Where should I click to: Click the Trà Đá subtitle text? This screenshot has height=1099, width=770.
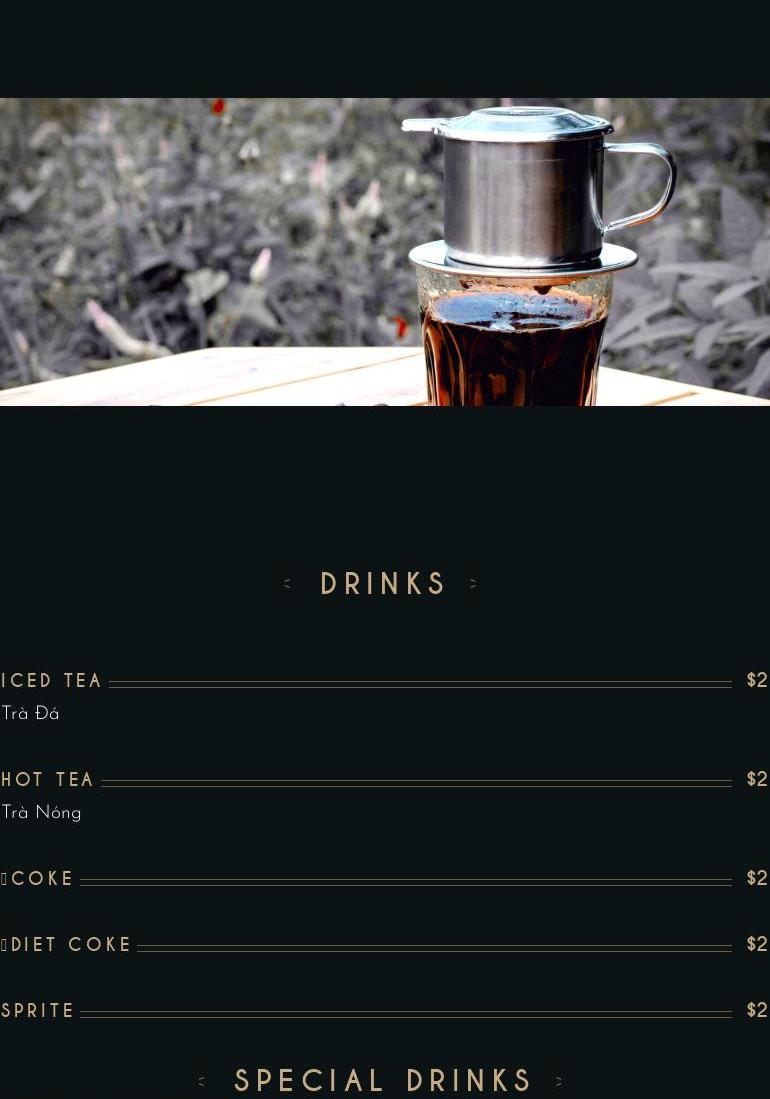[x=30, y=714]
